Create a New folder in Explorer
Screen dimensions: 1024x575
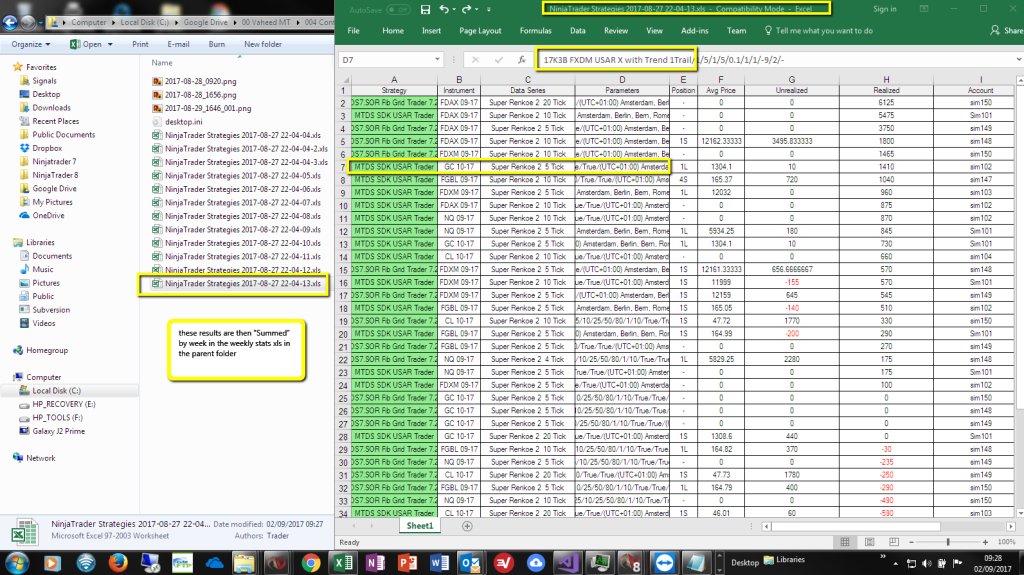(x=263, y=44)
